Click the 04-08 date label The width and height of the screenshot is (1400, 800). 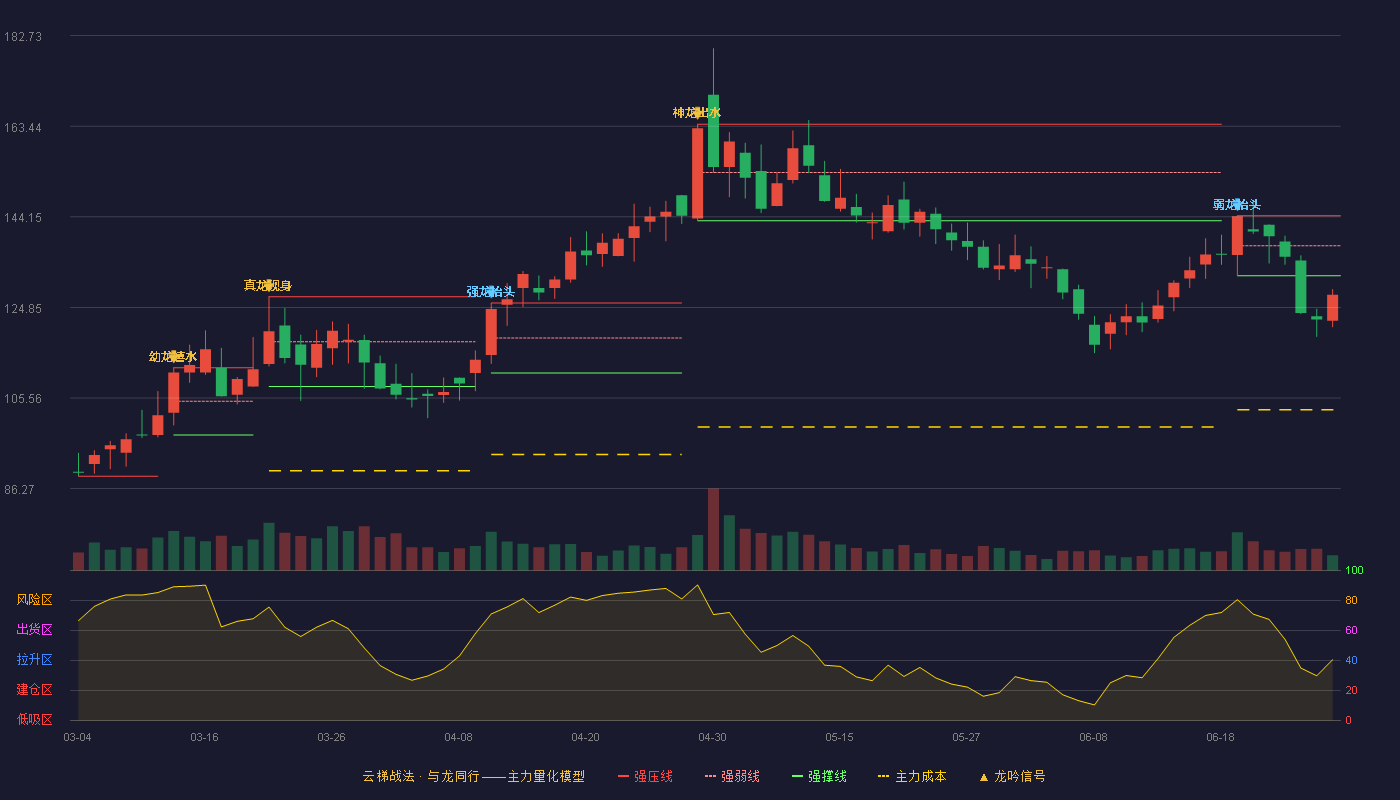pyautogui.click(x=458, y=737)
